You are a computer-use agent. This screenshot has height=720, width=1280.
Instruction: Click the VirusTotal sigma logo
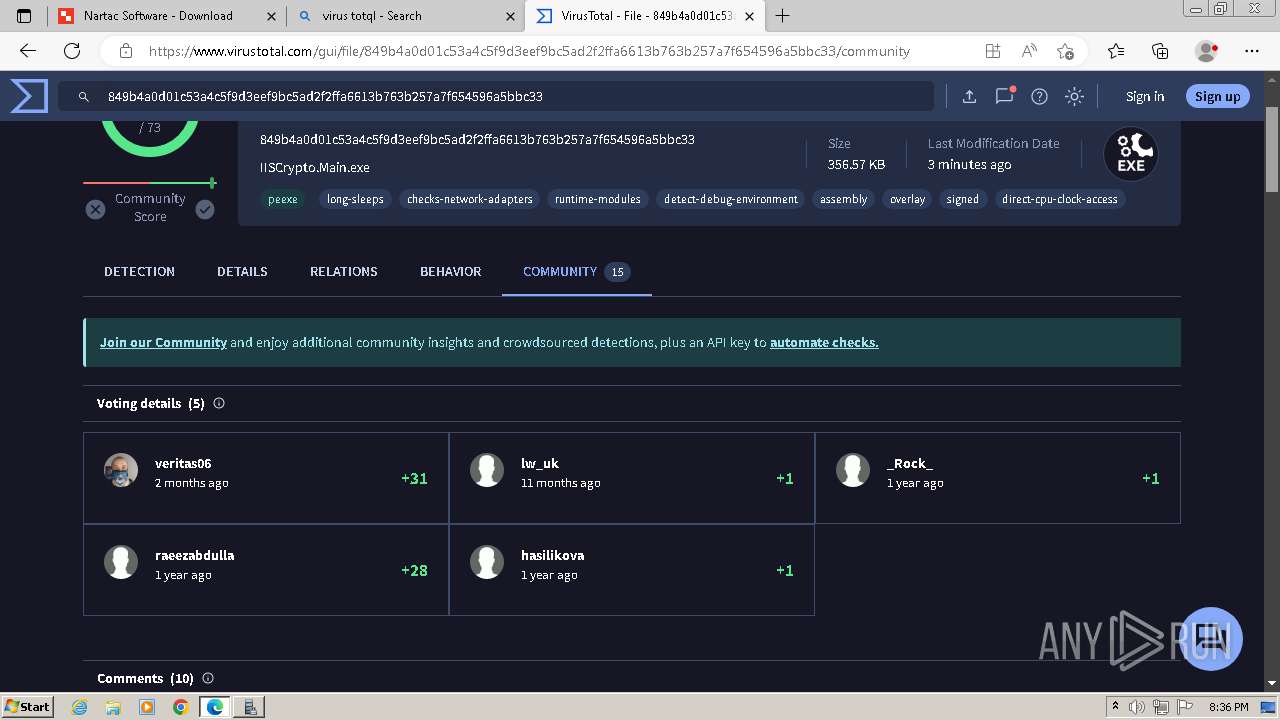29,96
